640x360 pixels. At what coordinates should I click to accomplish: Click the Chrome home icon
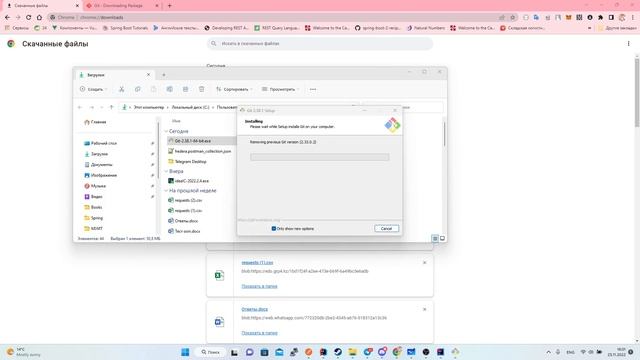(39, 18)
